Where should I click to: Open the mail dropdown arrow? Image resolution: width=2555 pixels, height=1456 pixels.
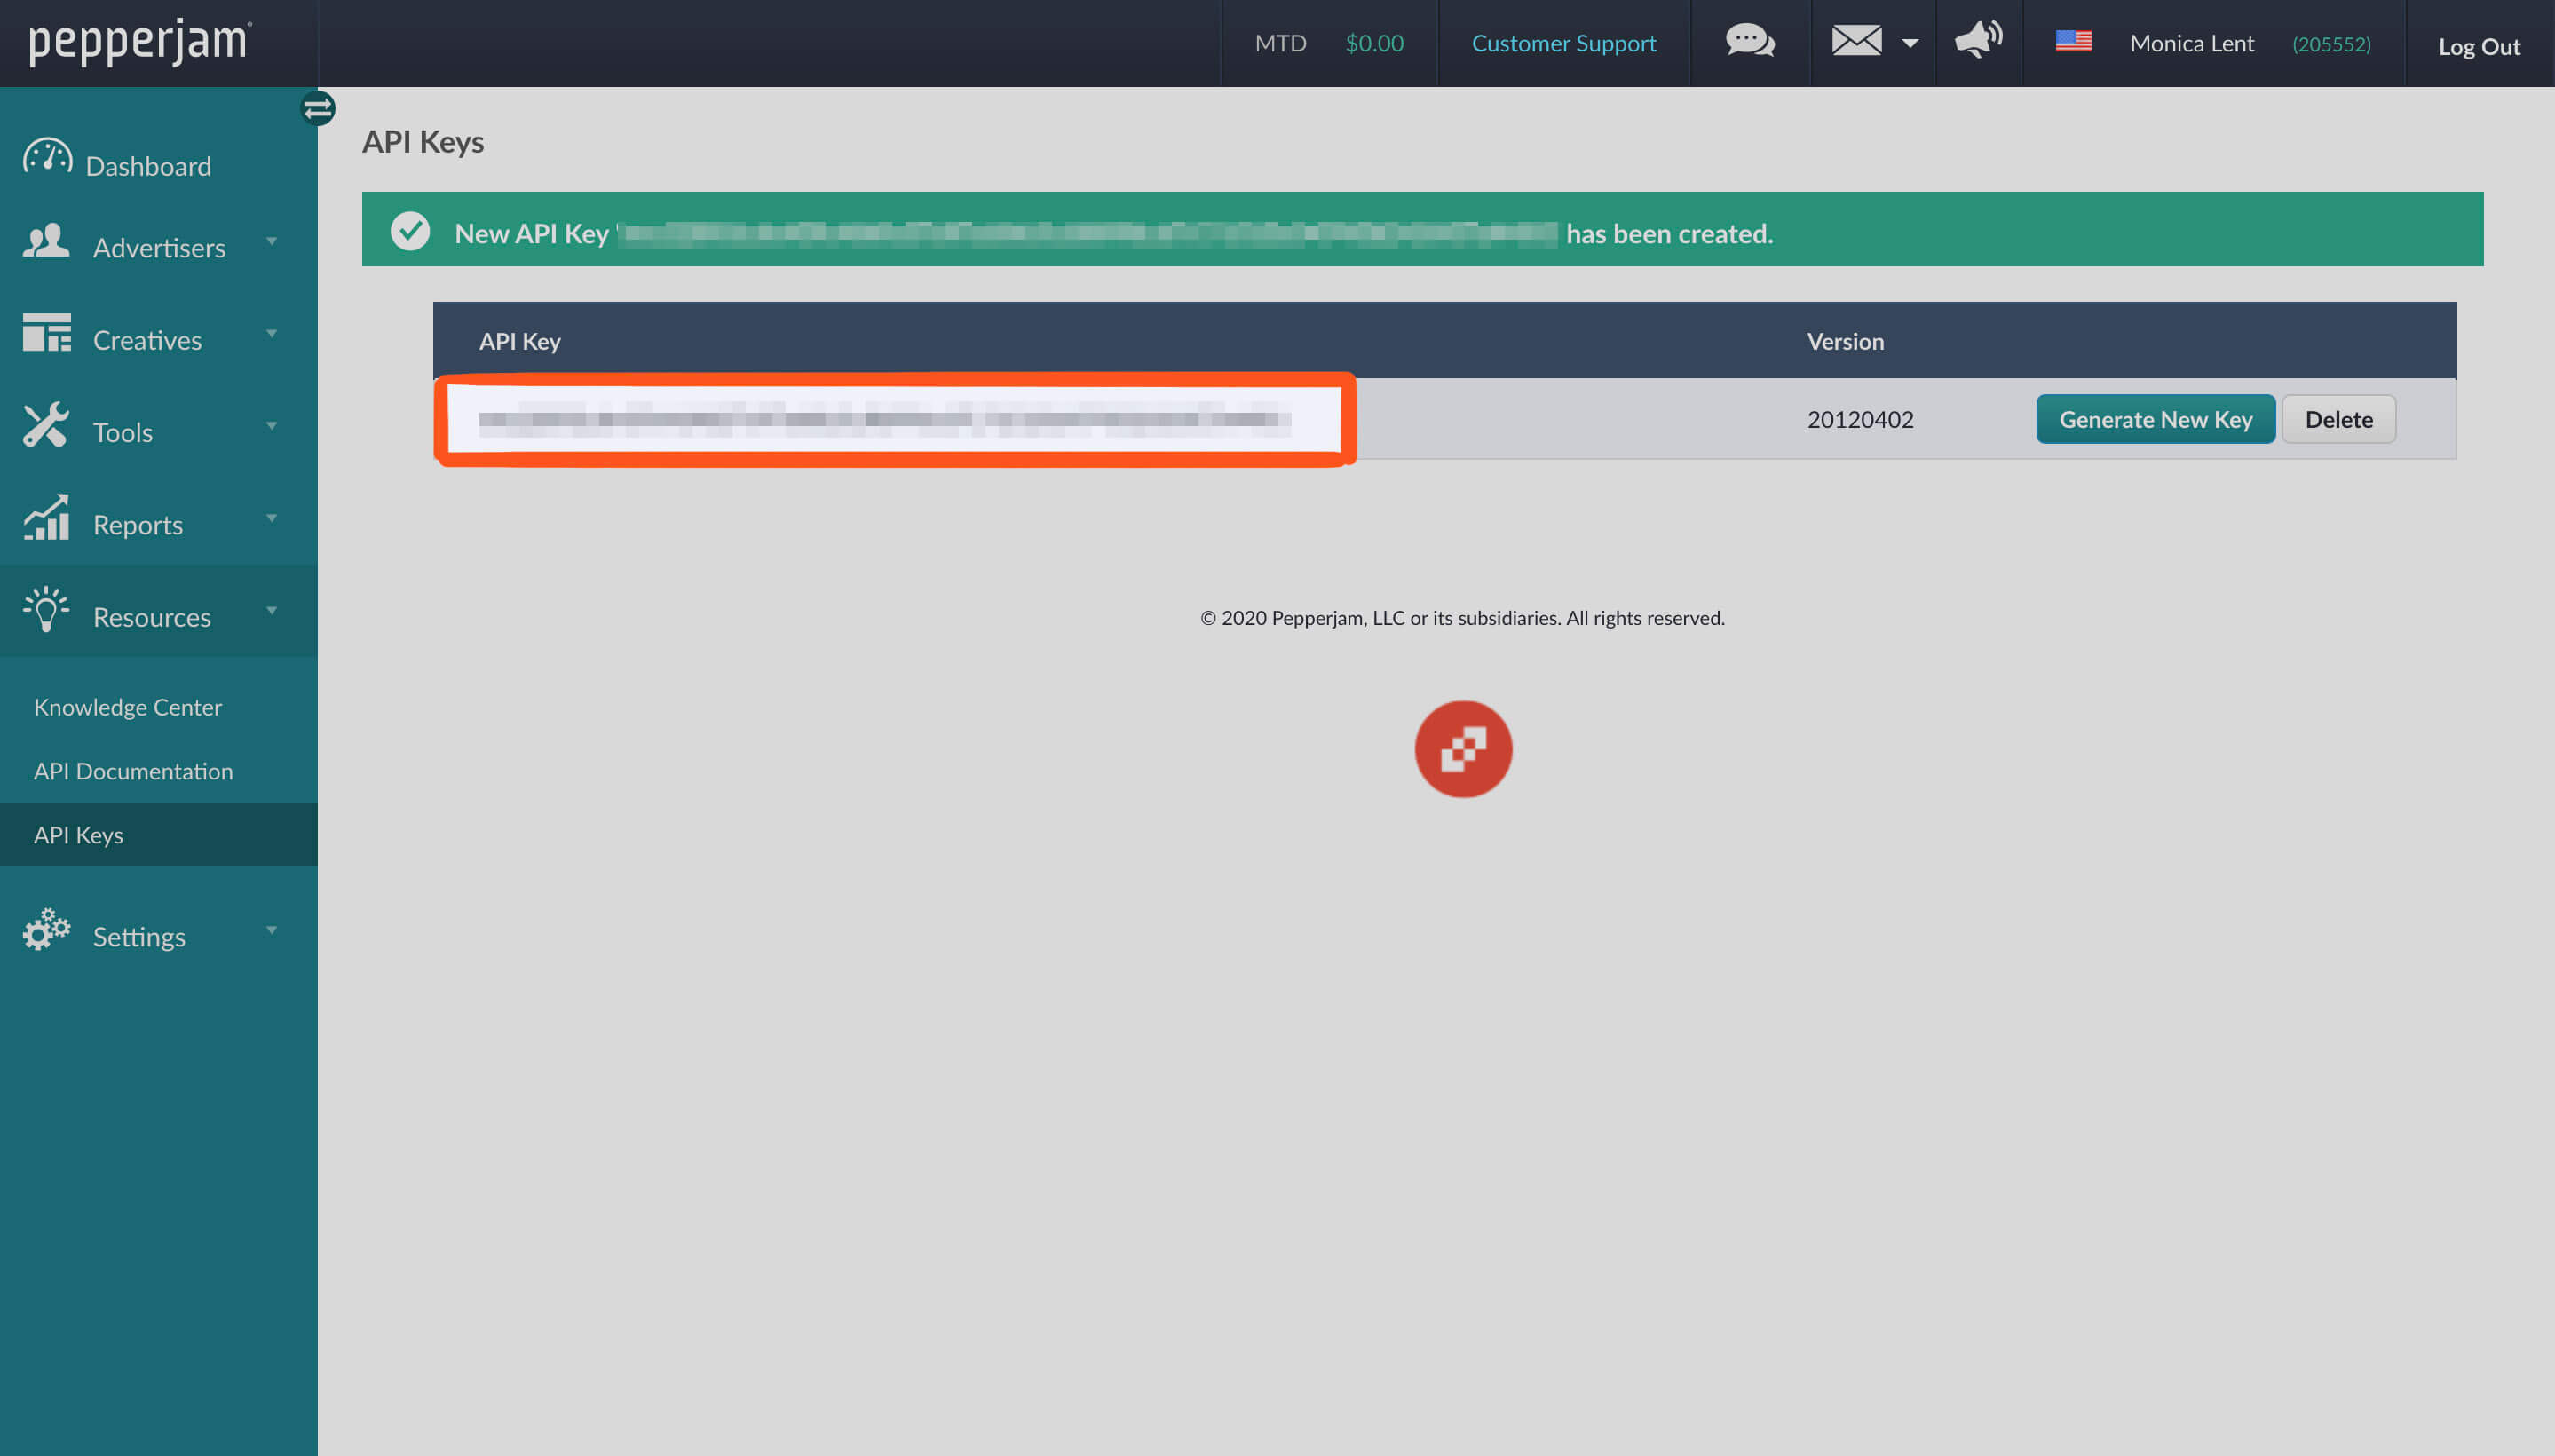tap(1910, 43)
